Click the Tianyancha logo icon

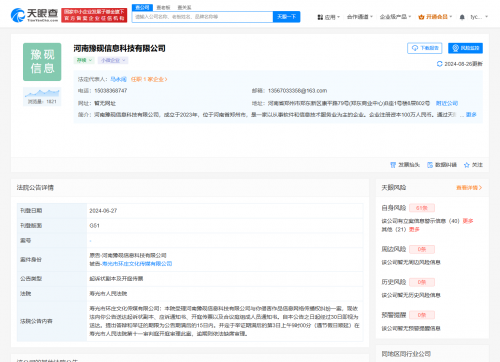(18, 15)
